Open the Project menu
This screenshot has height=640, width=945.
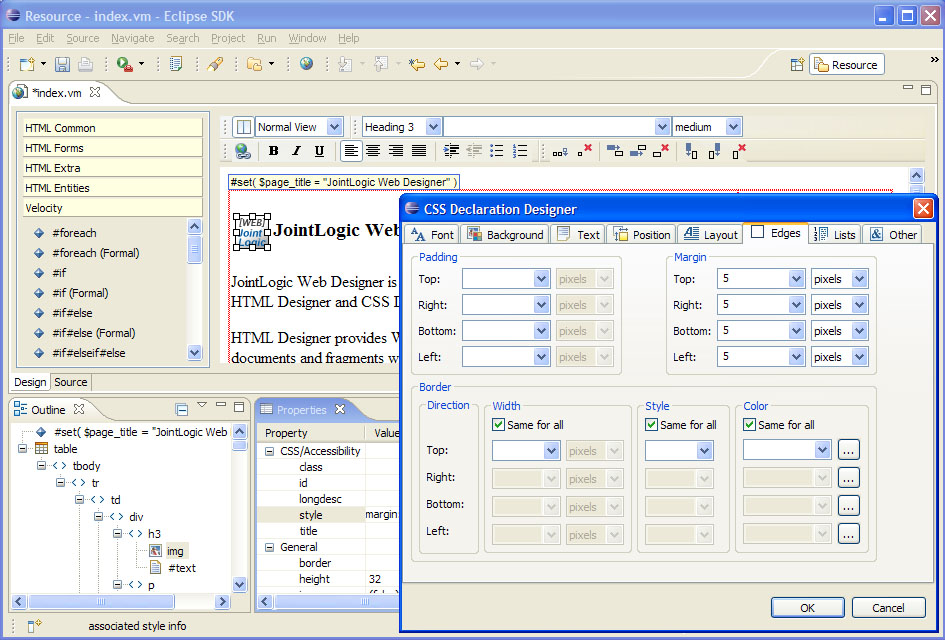coord(228,38)
